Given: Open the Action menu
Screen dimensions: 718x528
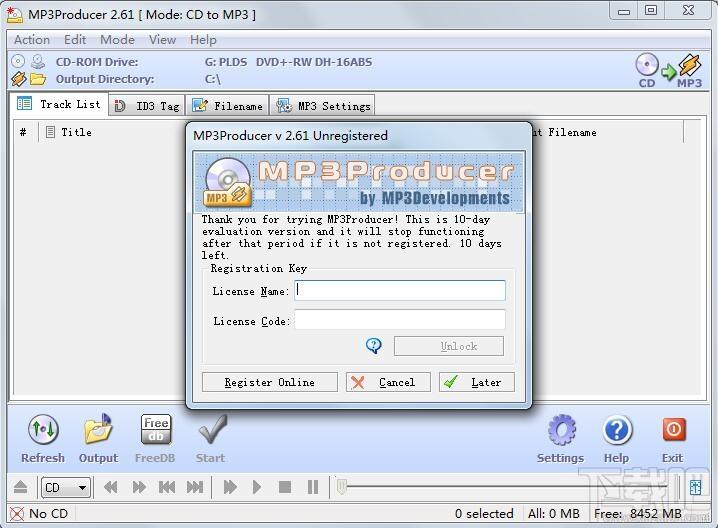Looking at the screenshot, I should (32, 40).
